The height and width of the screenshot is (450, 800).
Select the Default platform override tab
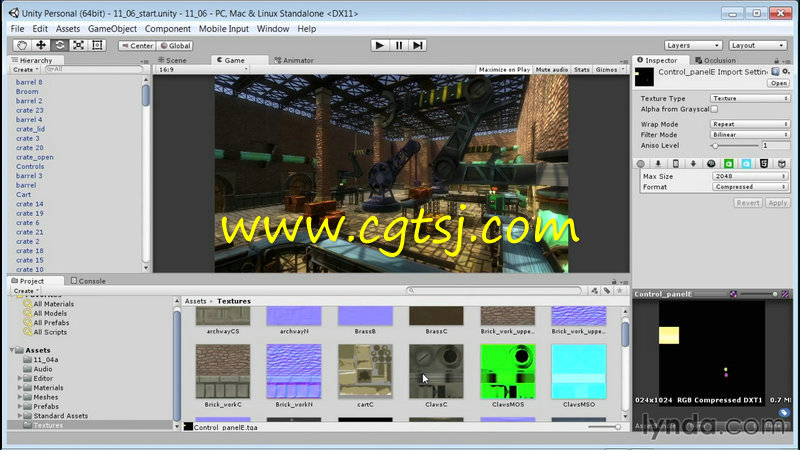641,164
